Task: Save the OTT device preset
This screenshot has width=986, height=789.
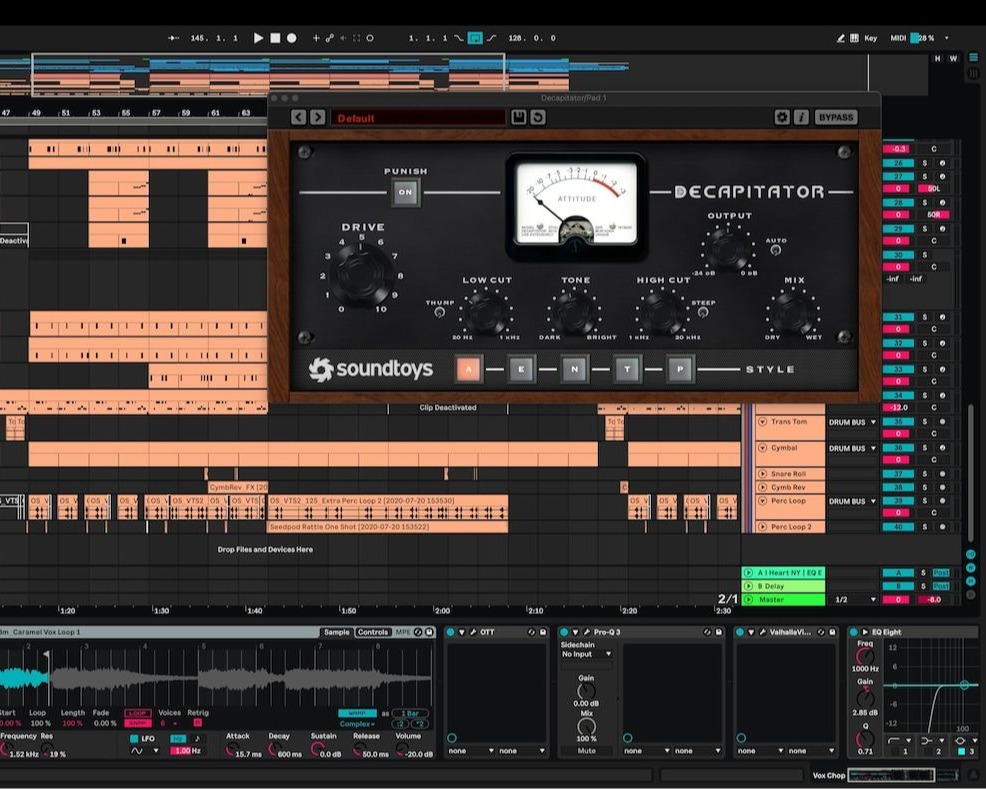Action: tap(543, 632)
